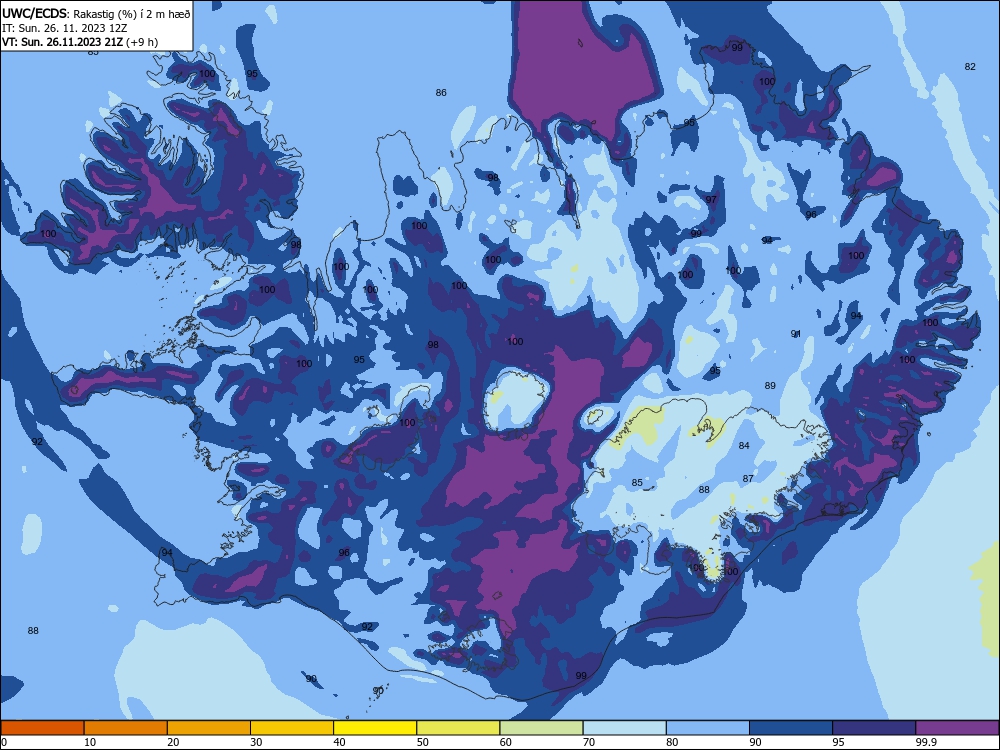The image size is (1000, 750).
Task: Click the '91' humidity value on the map
Action: (x=795, y=334)
